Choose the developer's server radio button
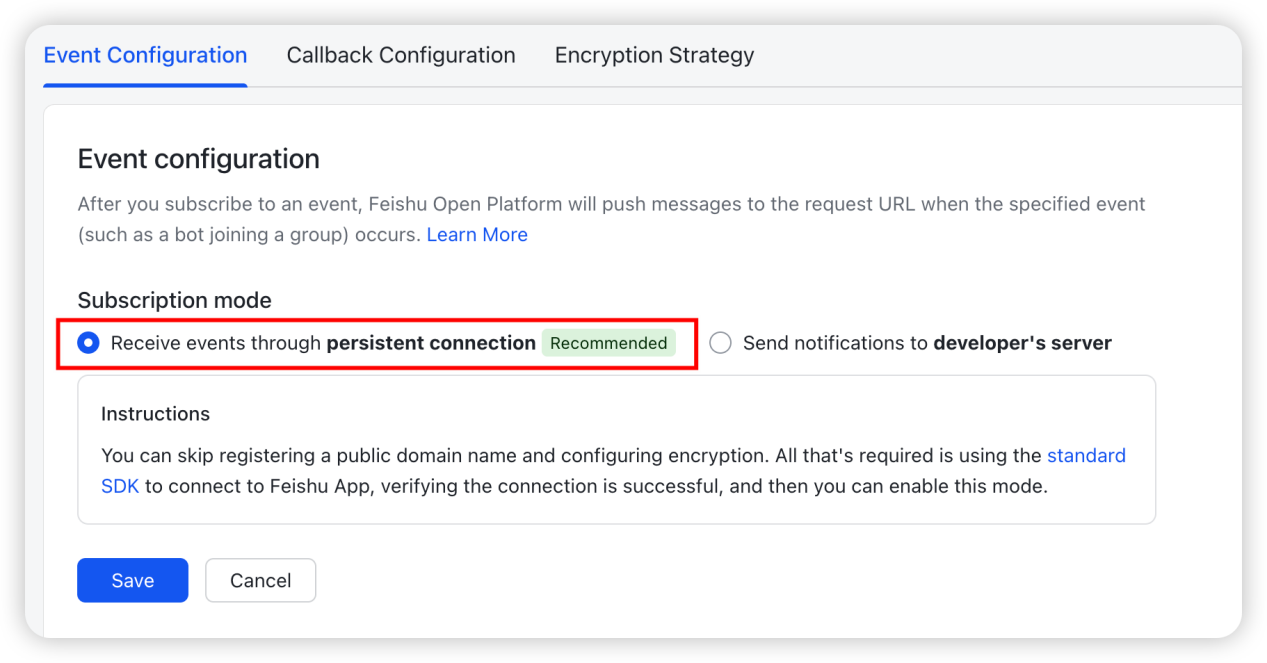1267x663 pixels. (x=720, y=343)
